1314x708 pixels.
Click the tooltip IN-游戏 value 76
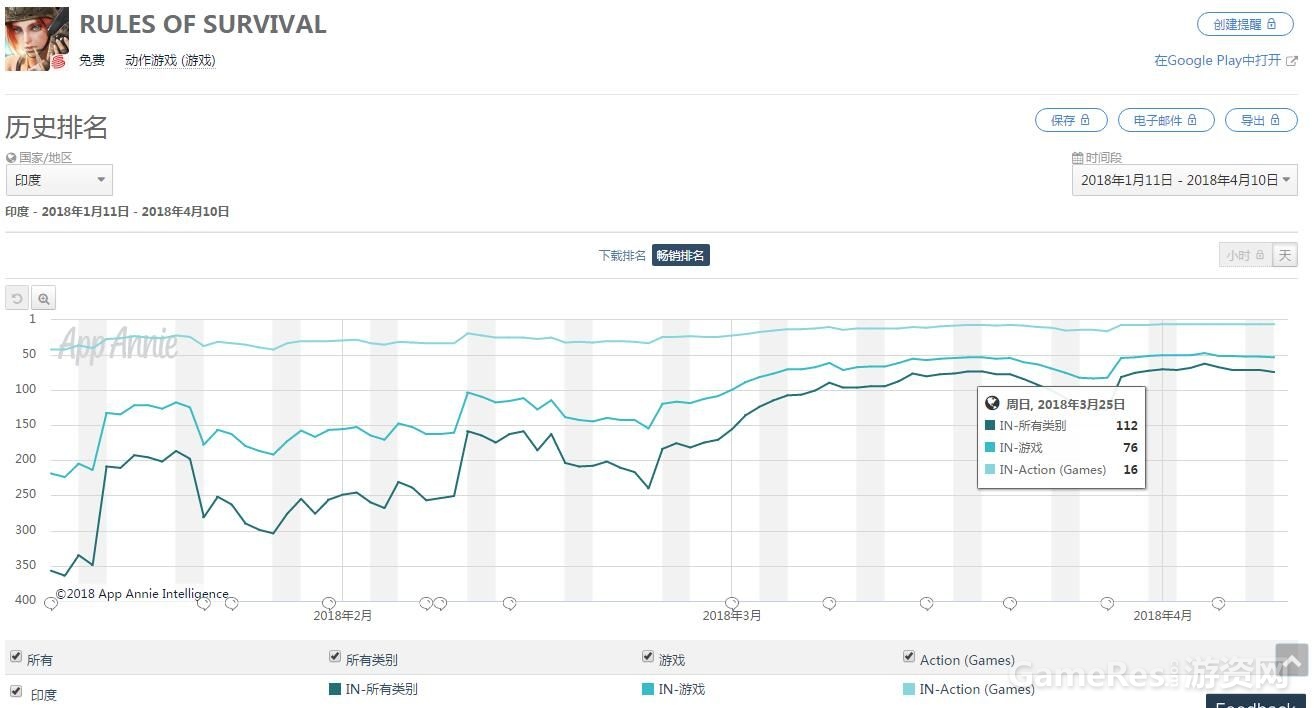(1130, 447)
